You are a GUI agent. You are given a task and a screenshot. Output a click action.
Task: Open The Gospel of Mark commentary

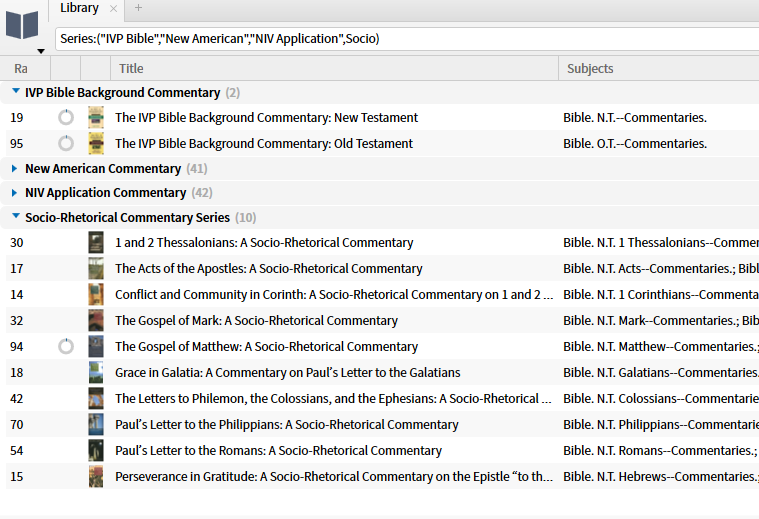[x=256, y=321]
